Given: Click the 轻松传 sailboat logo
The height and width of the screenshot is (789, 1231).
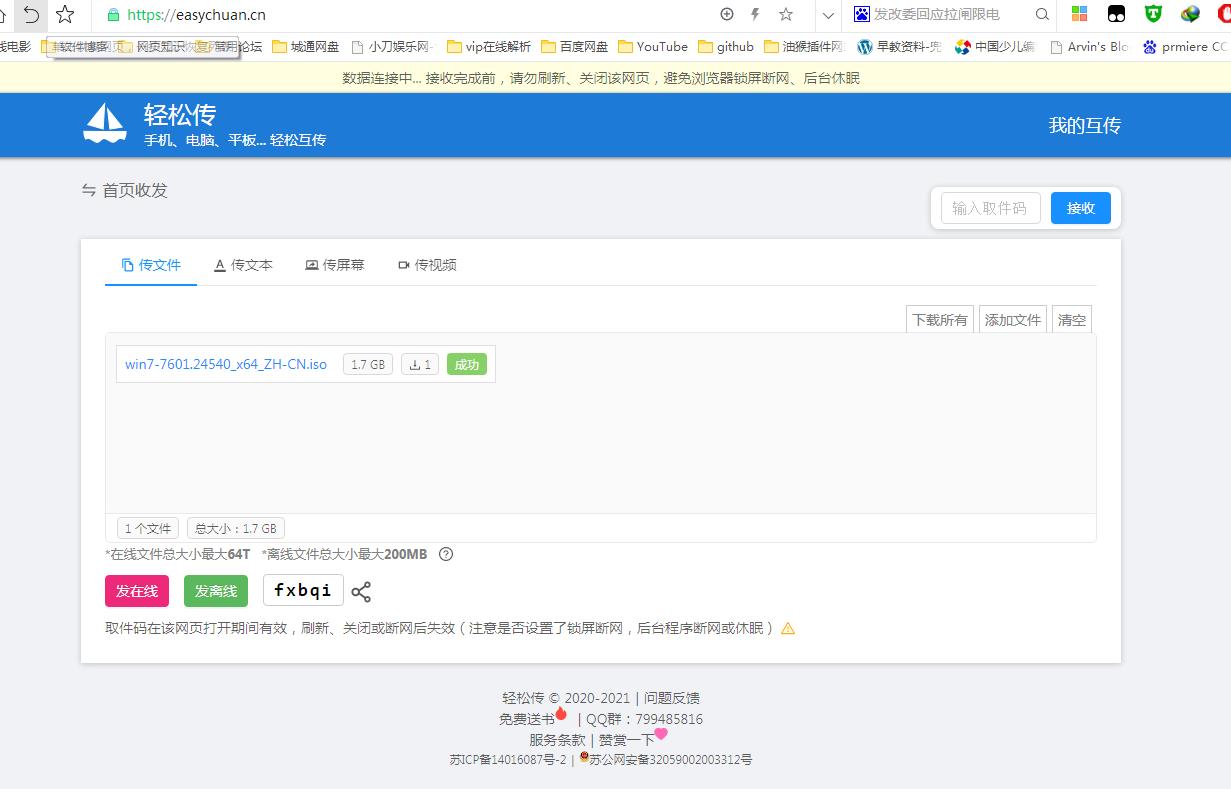Looking at the screenshot, I should click(x=105, y=124).
